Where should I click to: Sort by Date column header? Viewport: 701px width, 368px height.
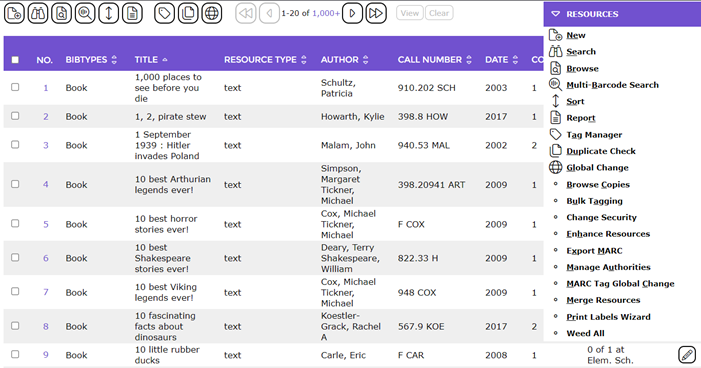pos(502,59)
